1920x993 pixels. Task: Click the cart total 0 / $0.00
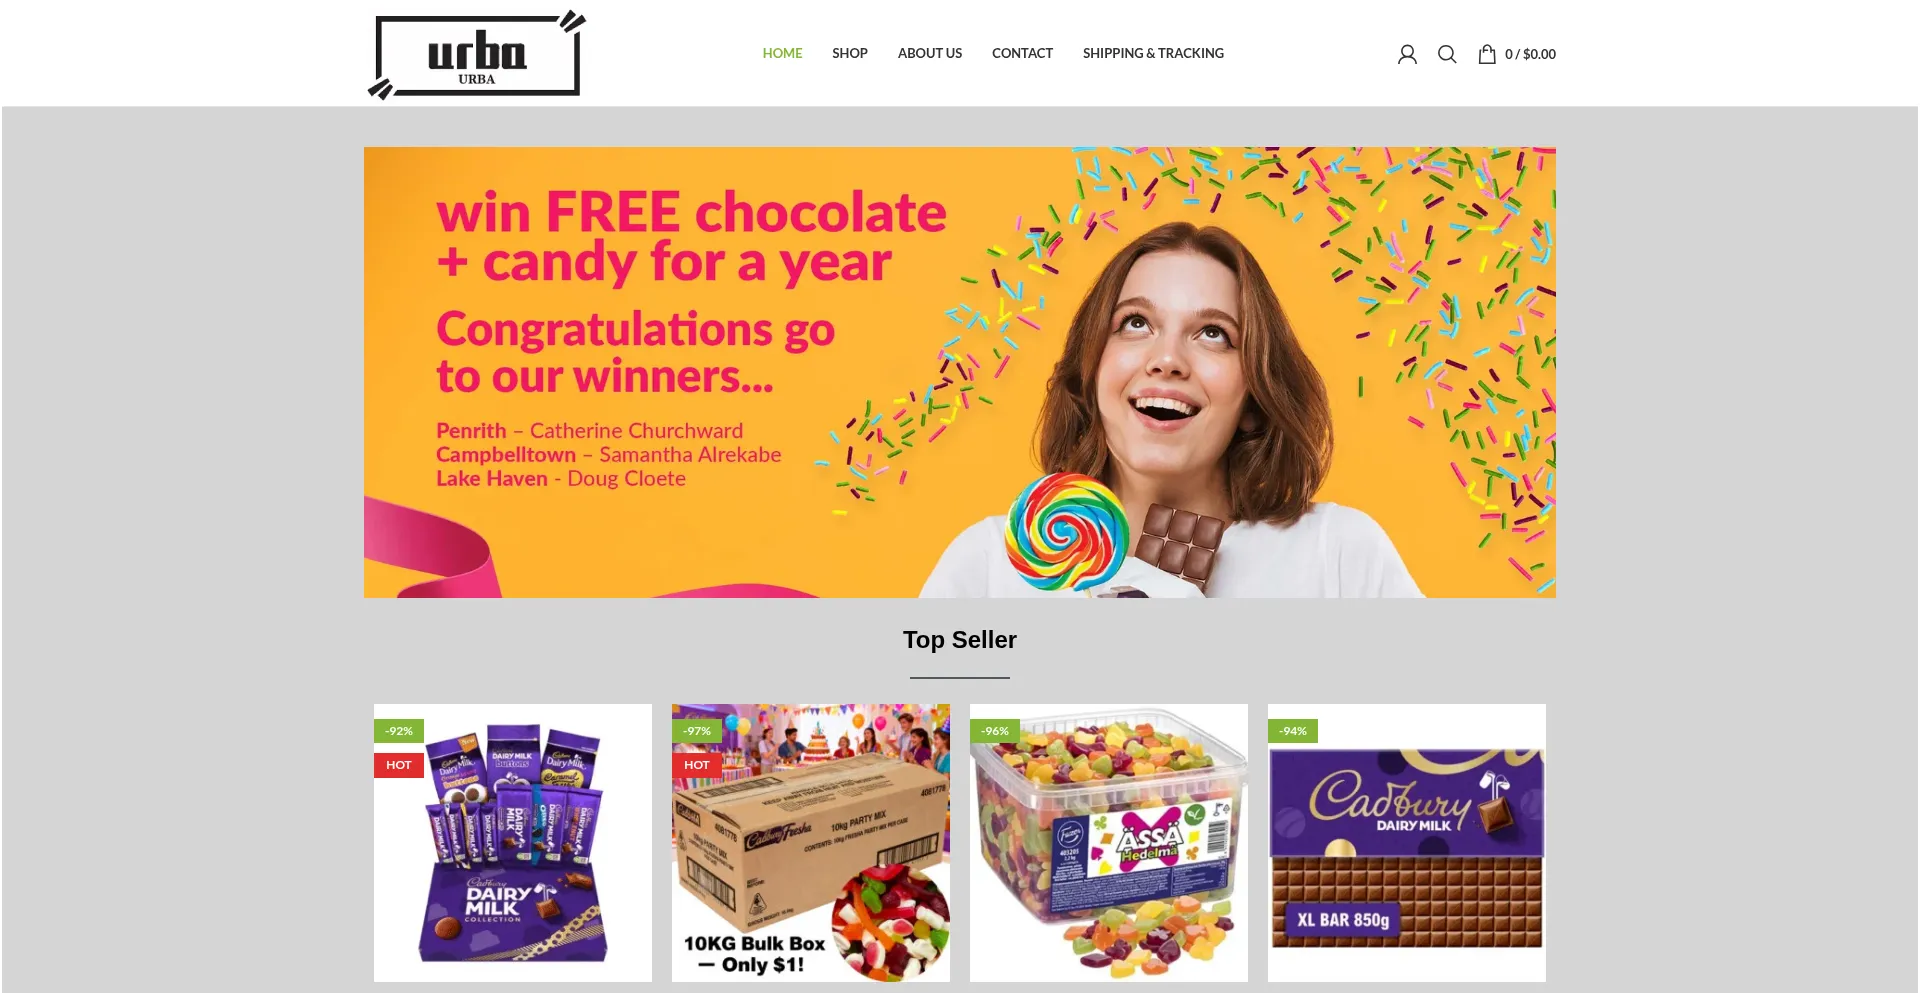click(1530, 54)
